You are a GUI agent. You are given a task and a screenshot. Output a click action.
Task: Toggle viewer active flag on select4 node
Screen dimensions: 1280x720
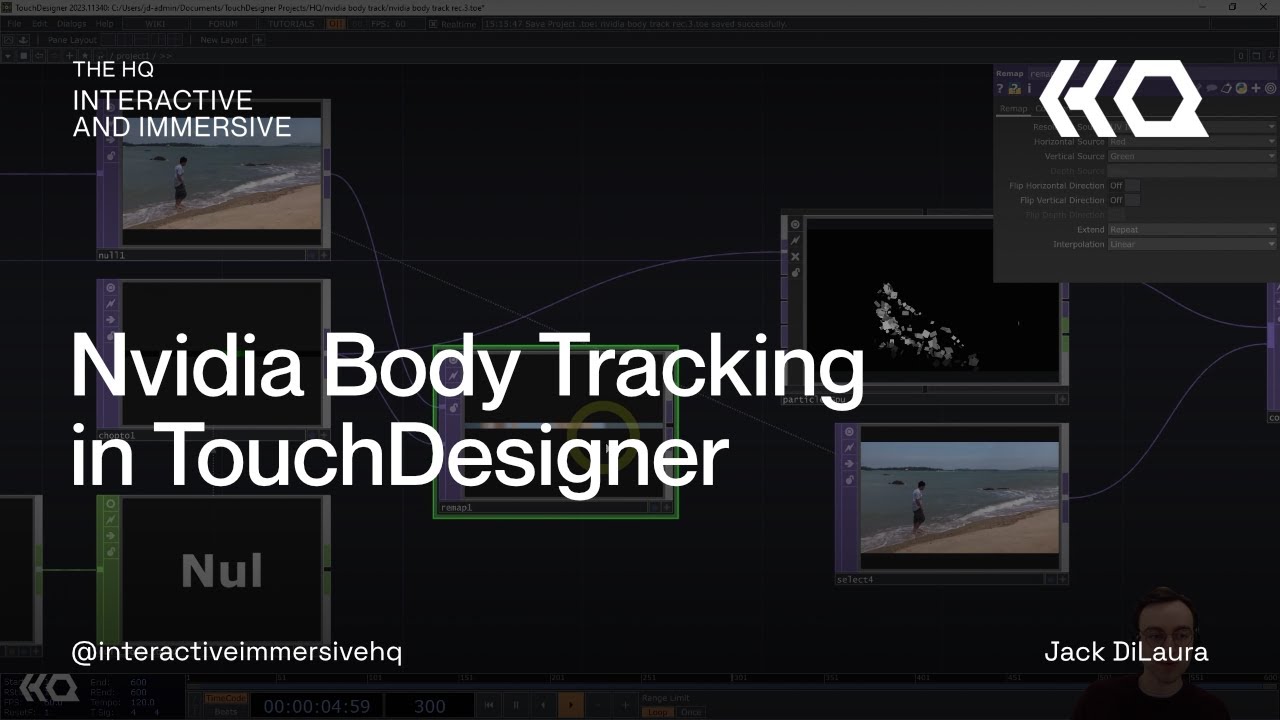click(x=849, y=432)
